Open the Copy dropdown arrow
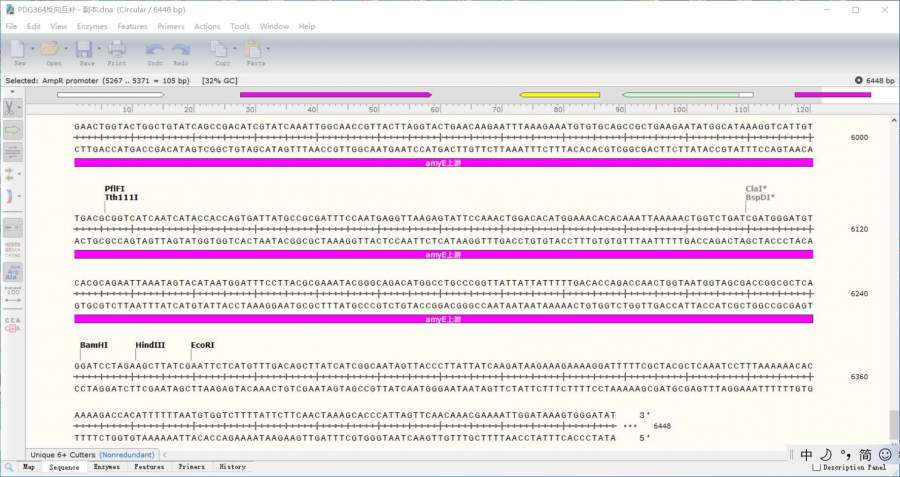The image size is (900, 477). (234, 48)
